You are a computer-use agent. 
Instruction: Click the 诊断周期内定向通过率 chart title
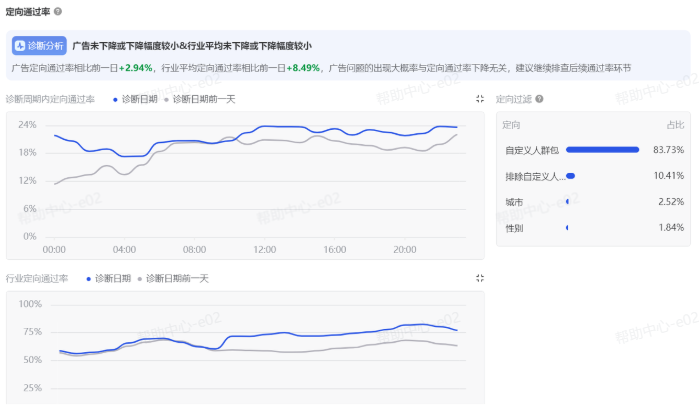50,99
